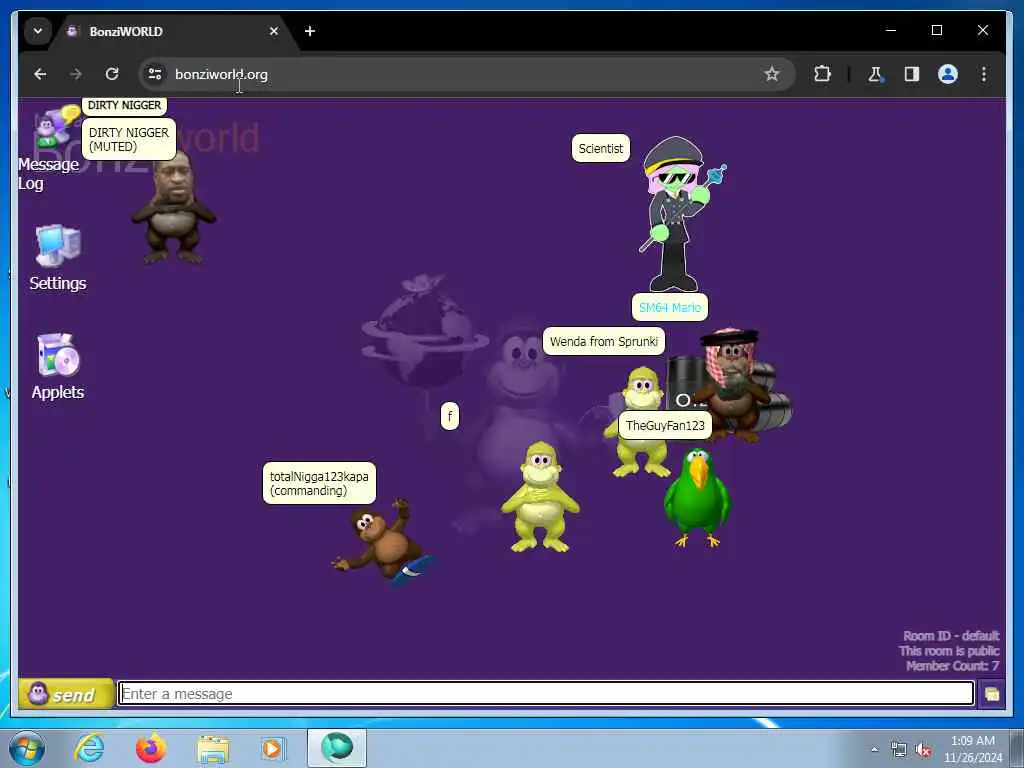Click the active browser taskbar button
The width and height of the screenshot is (1024, 768).
click(x=337, y=748)
